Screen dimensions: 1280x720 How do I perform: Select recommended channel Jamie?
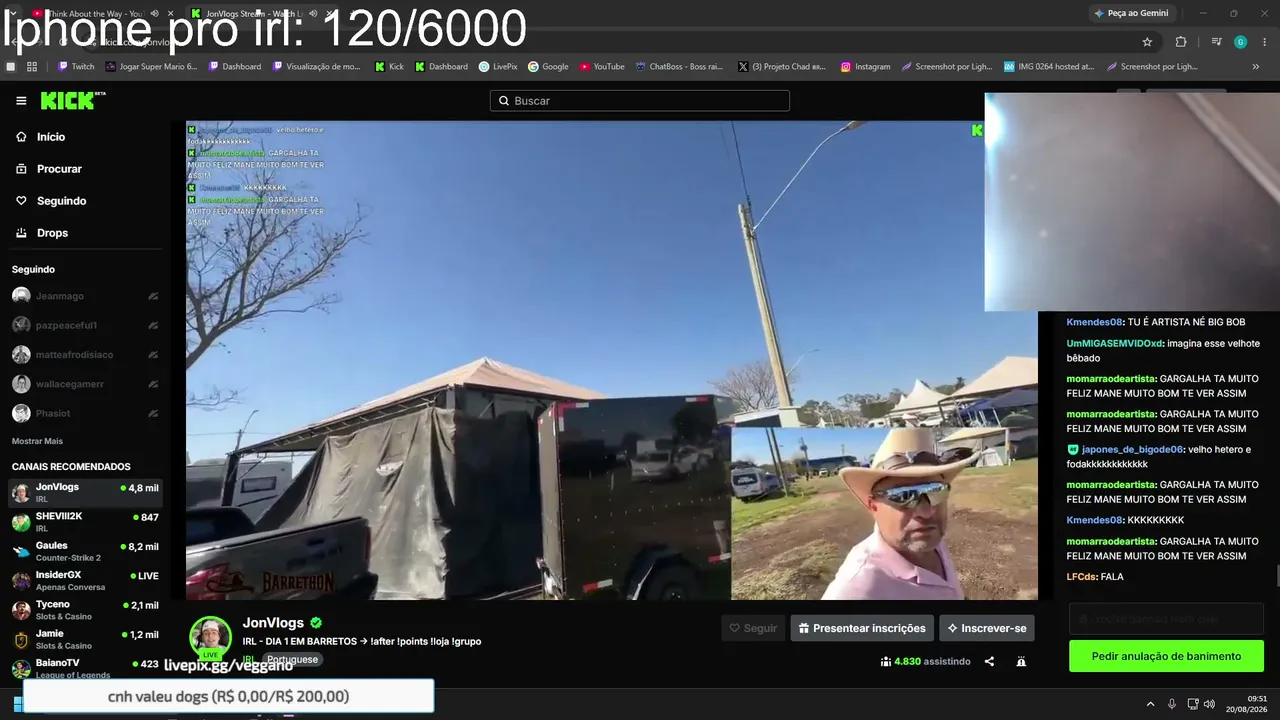83,639
